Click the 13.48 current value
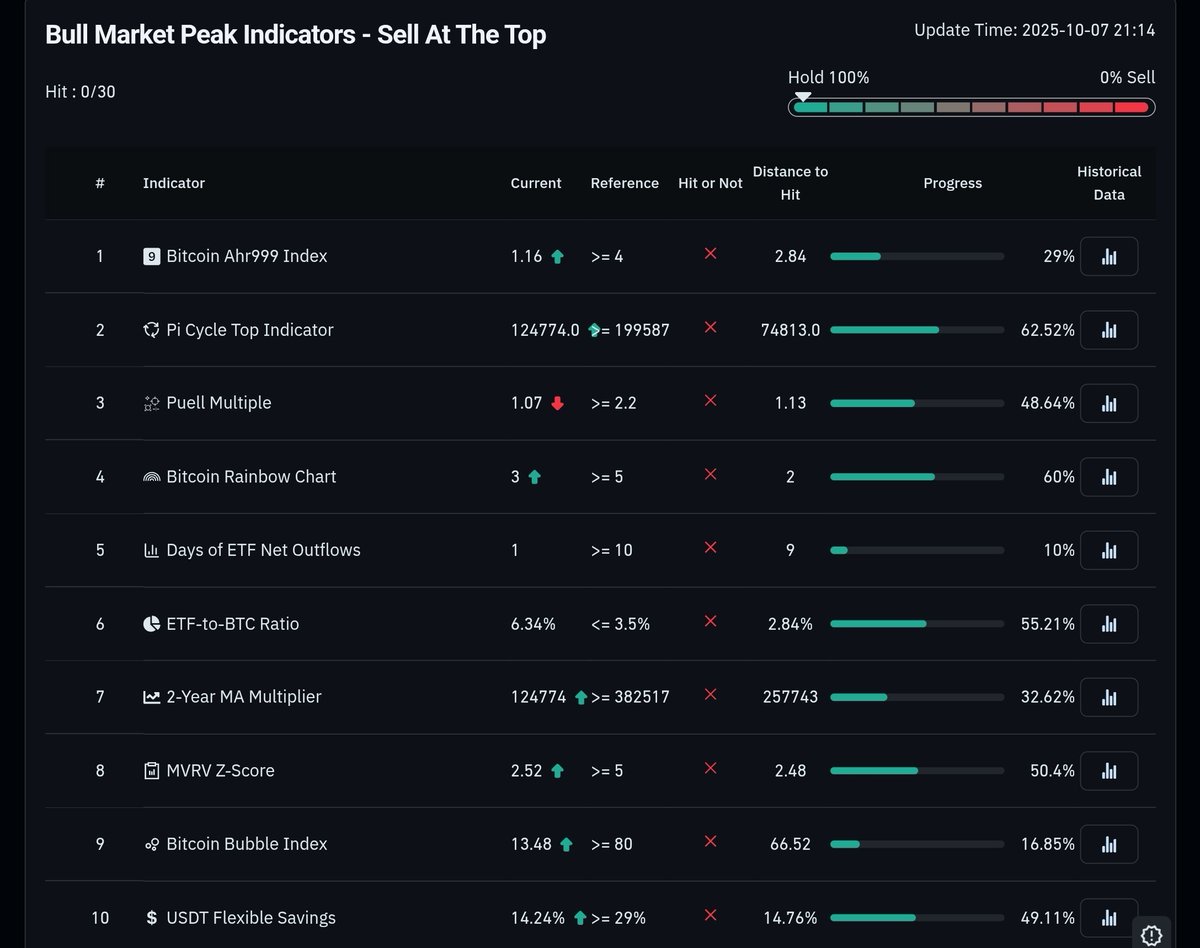This screenshot has width=1200, height=948. [531, 844]
